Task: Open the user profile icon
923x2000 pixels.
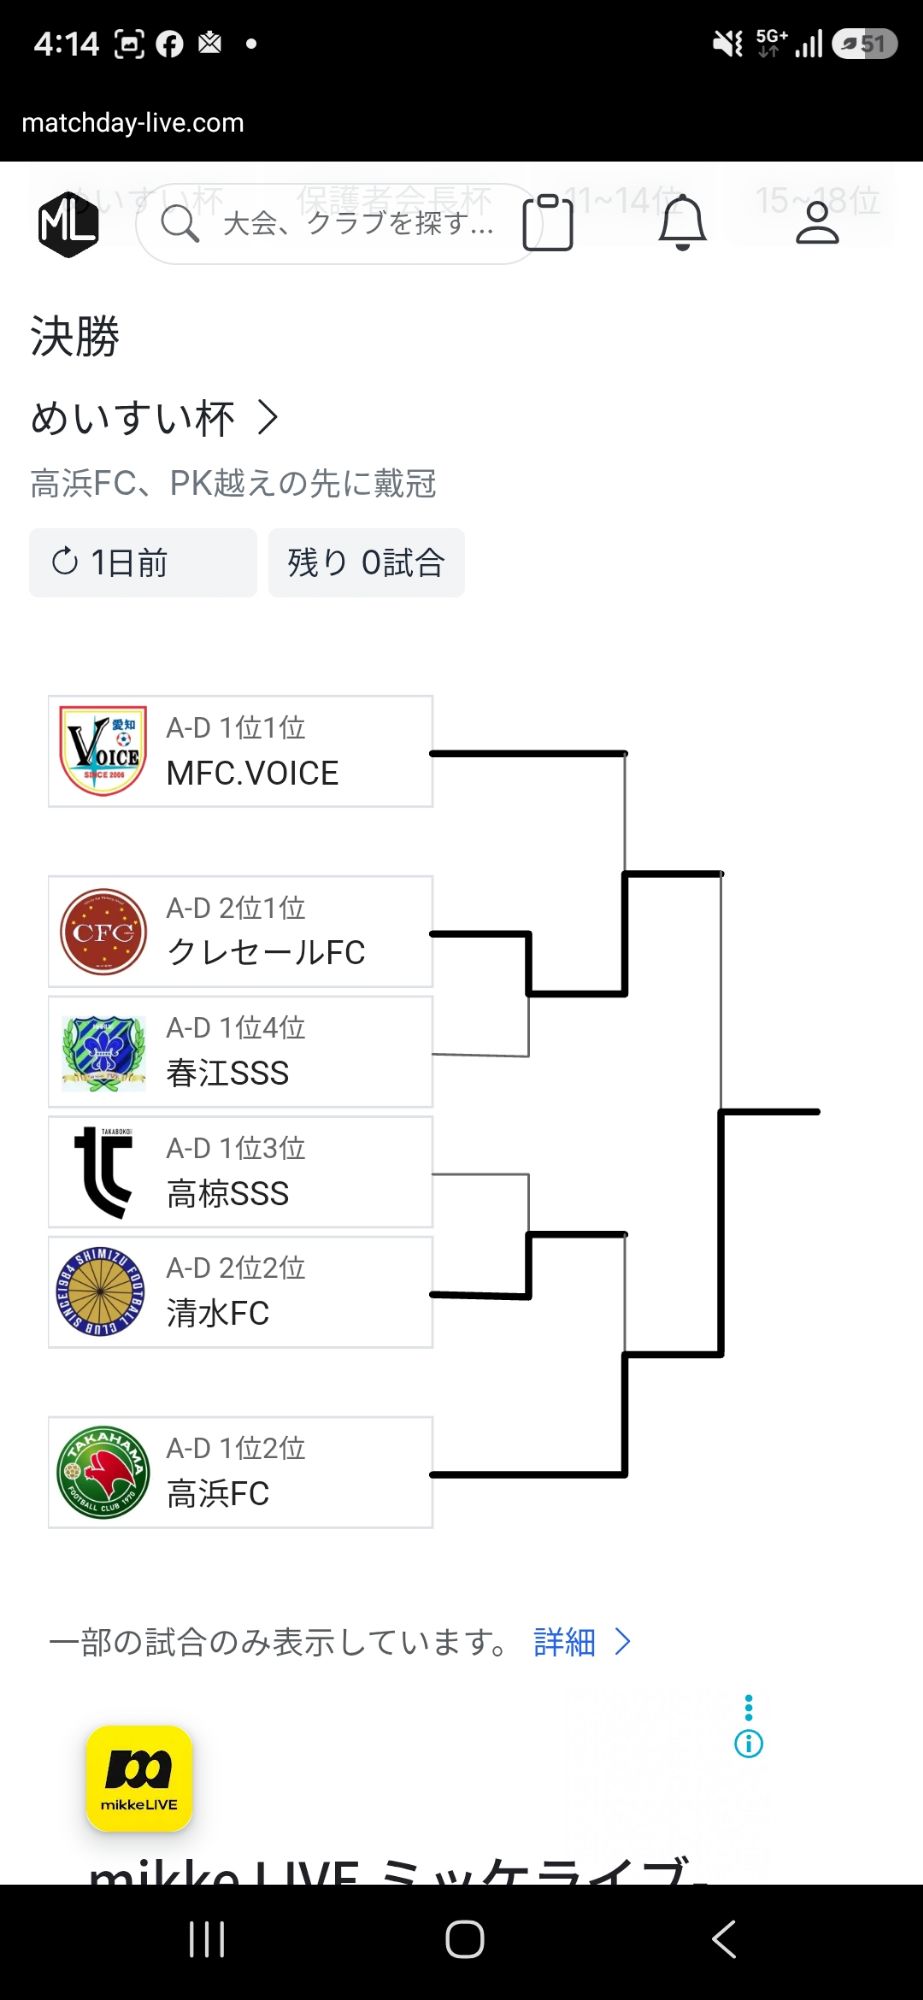Action: (x=817, y=222)
